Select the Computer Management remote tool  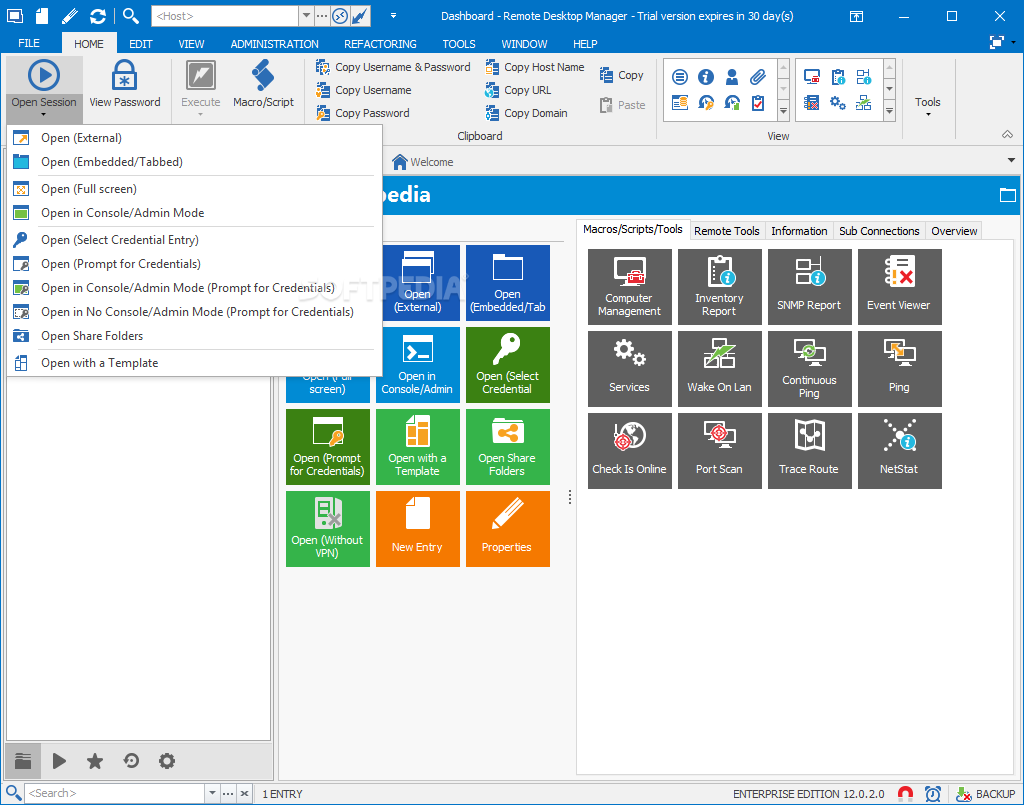[629, 287]
